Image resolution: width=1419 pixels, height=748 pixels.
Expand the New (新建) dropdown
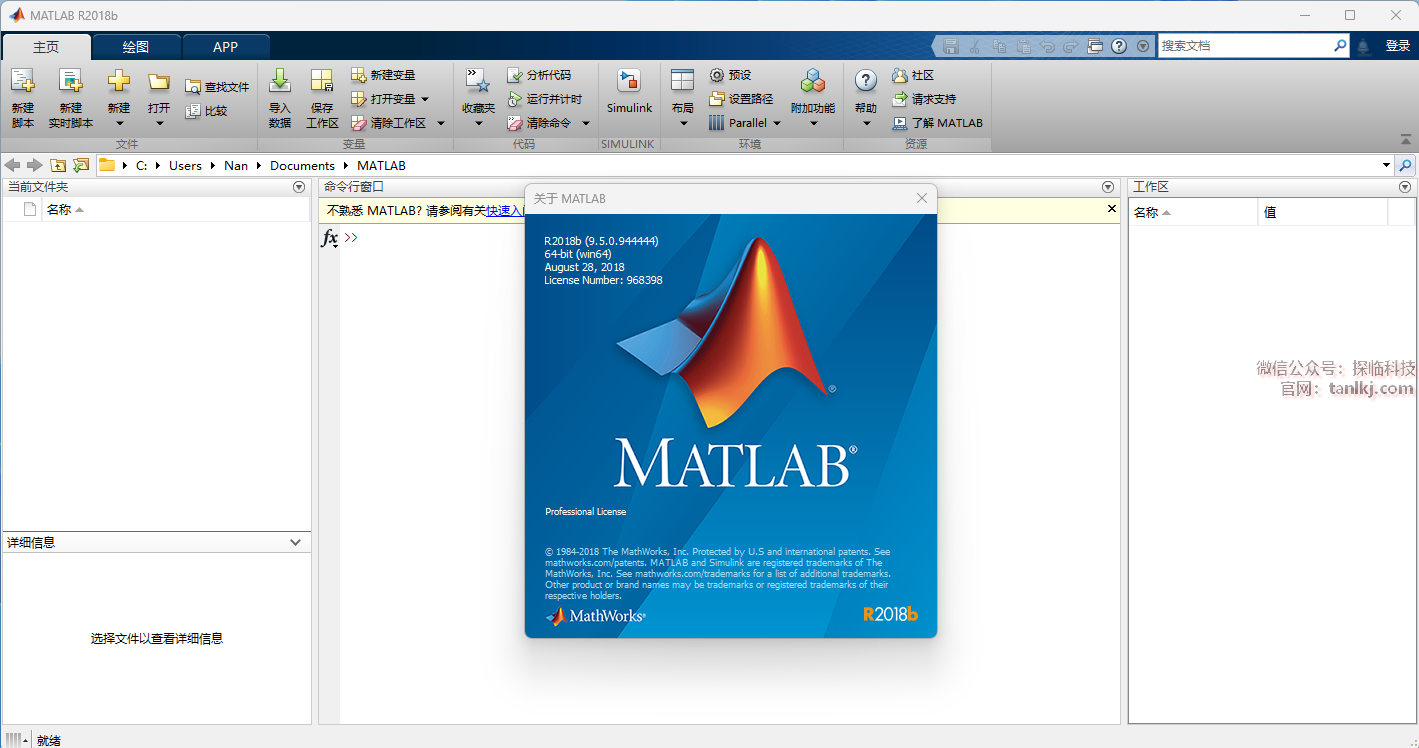(x=119, y=124)
